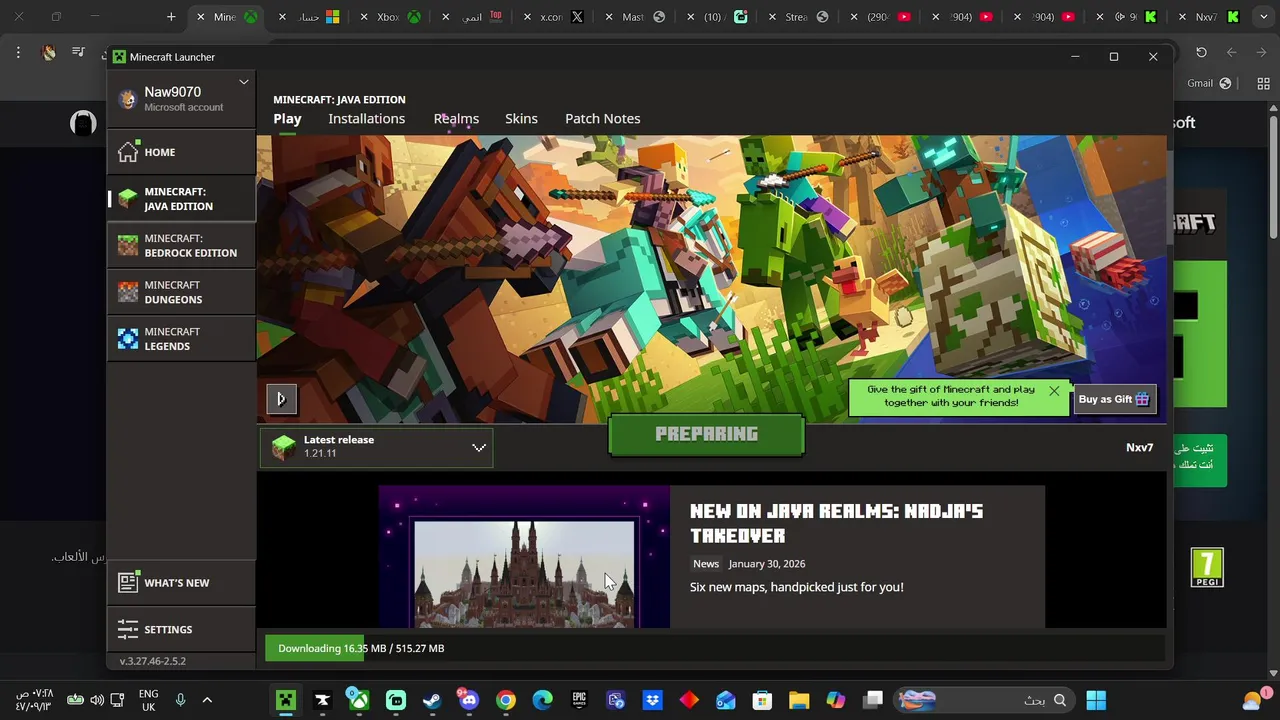The height and width of the screenshot is (720, 1280).
Task: Open Minecraft Legends from sidebar
Action: [x=181, y=339]
